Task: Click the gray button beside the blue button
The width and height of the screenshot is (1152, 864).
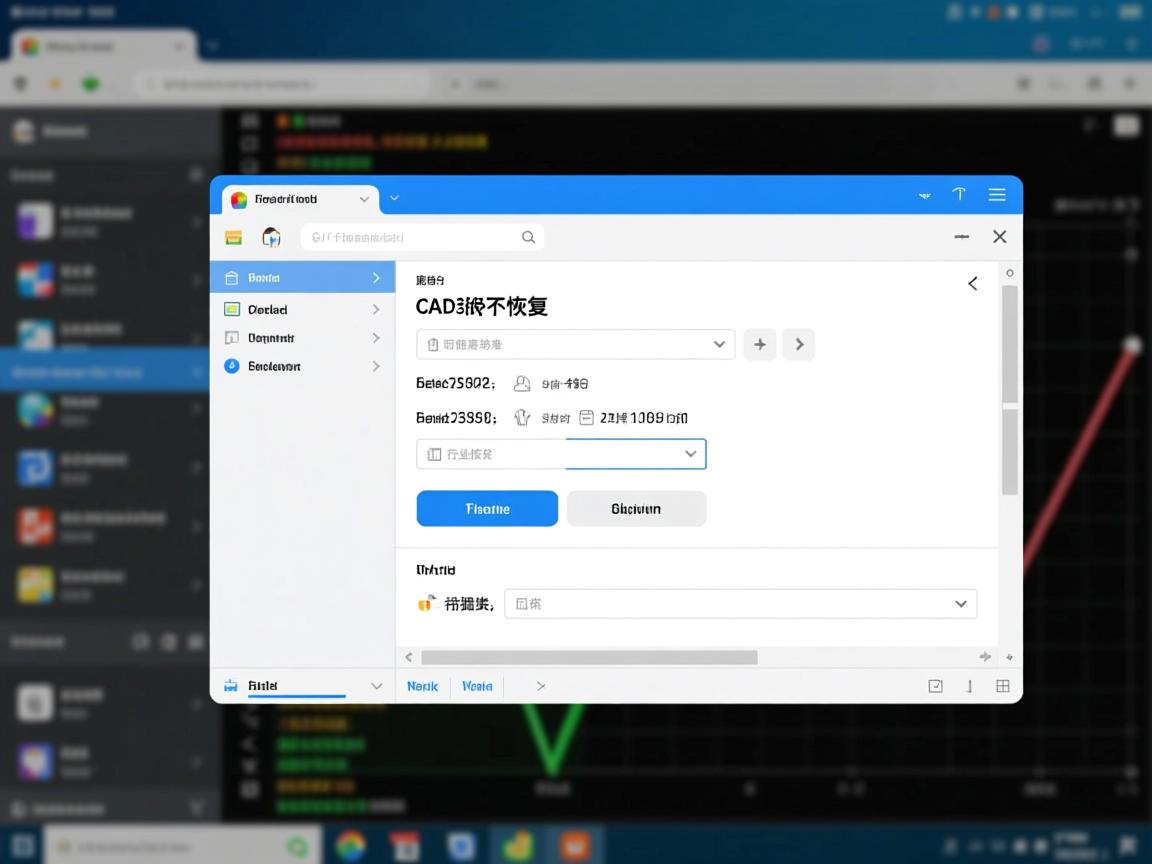Action: pyautogui.click(x=636, y=509)
